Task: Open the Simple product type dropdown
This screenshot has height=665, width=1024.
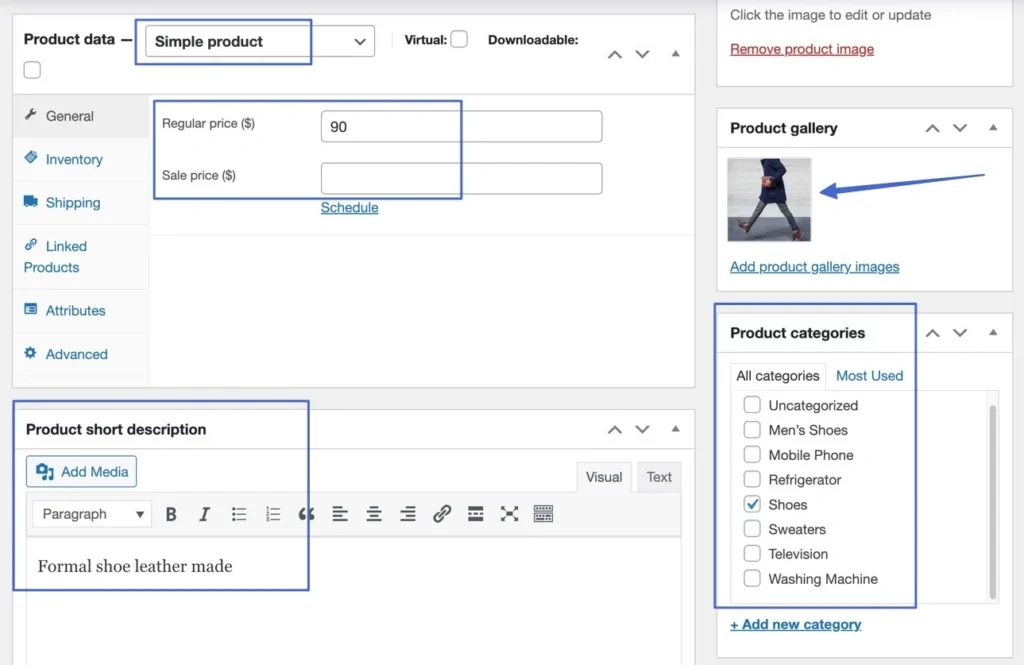Action: coord(260,41)
